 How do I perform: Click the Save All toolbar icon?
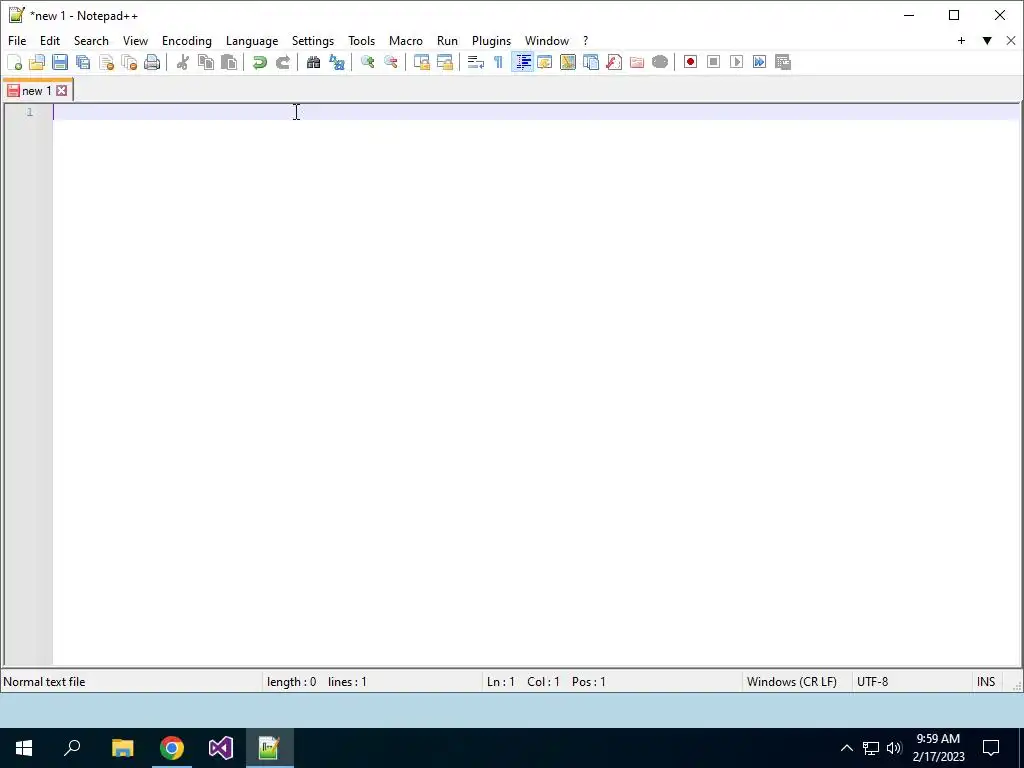tap(83, 62)
